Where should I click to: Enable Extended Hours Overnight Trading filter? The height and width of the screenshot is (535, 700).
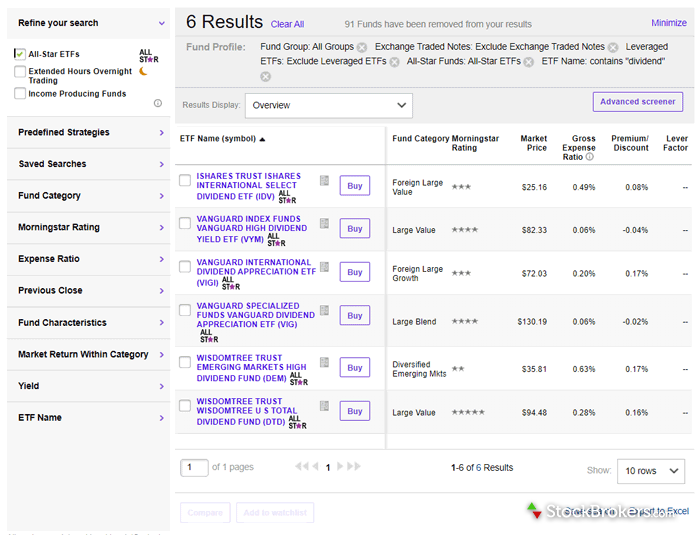point(21,72)
